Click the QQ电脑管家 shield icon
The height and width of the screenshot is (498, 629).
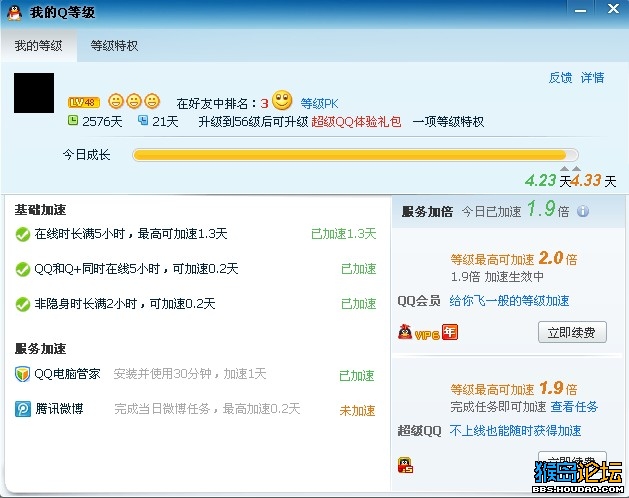[22, 374]
